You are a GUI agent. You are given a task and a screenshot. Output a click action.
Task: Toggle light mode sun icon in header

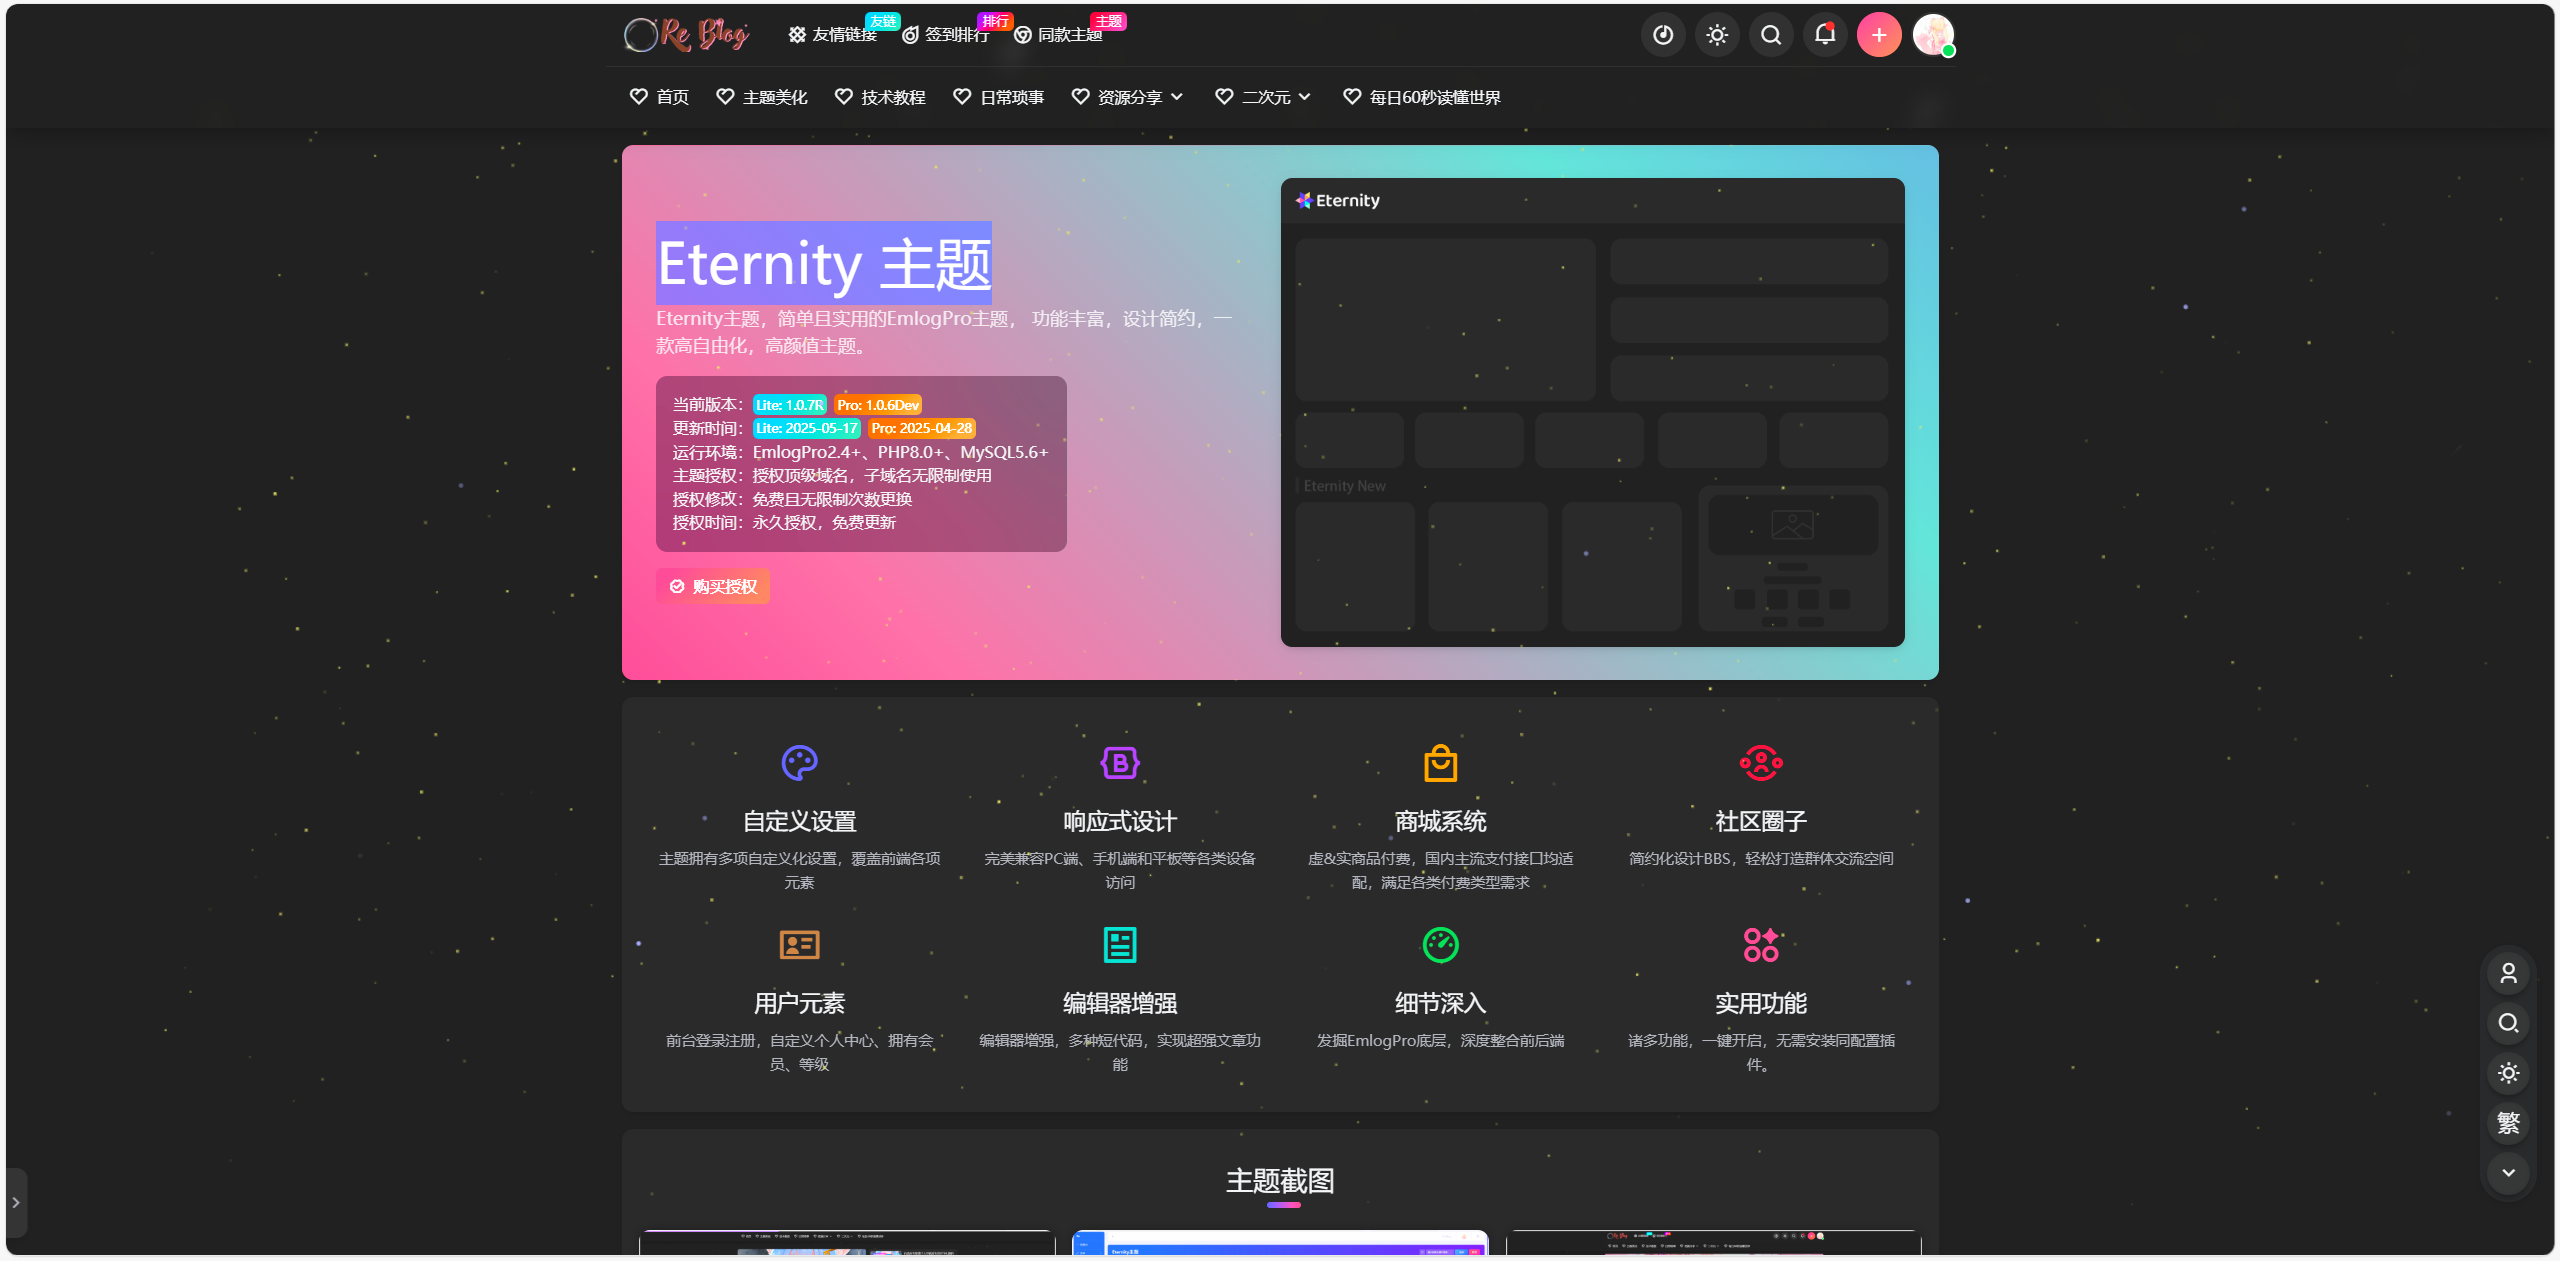(x=1717, y=35)
